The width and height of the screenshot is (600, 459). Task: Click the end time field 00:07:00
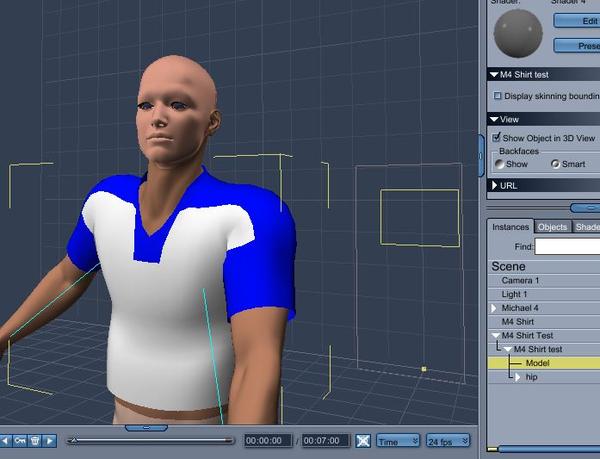point(326,441)
